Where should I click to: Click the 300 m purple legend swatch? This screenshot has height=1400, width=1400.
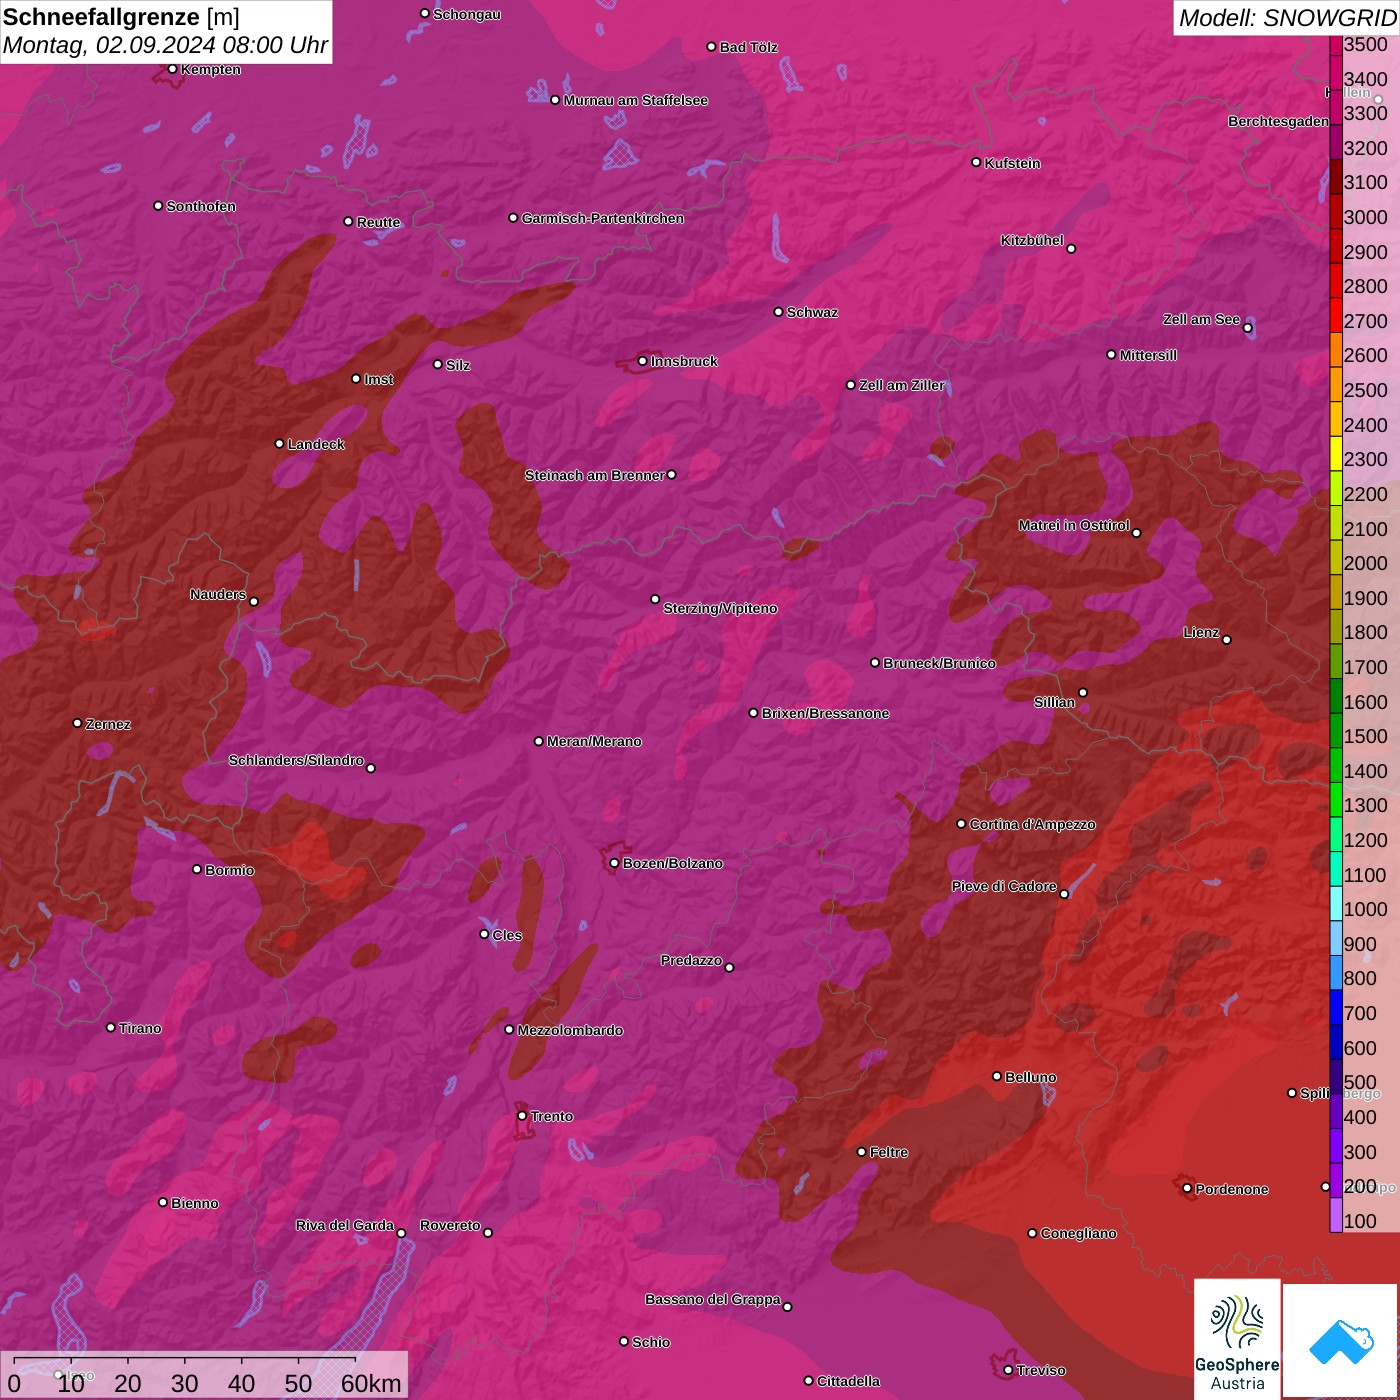1336,1147
